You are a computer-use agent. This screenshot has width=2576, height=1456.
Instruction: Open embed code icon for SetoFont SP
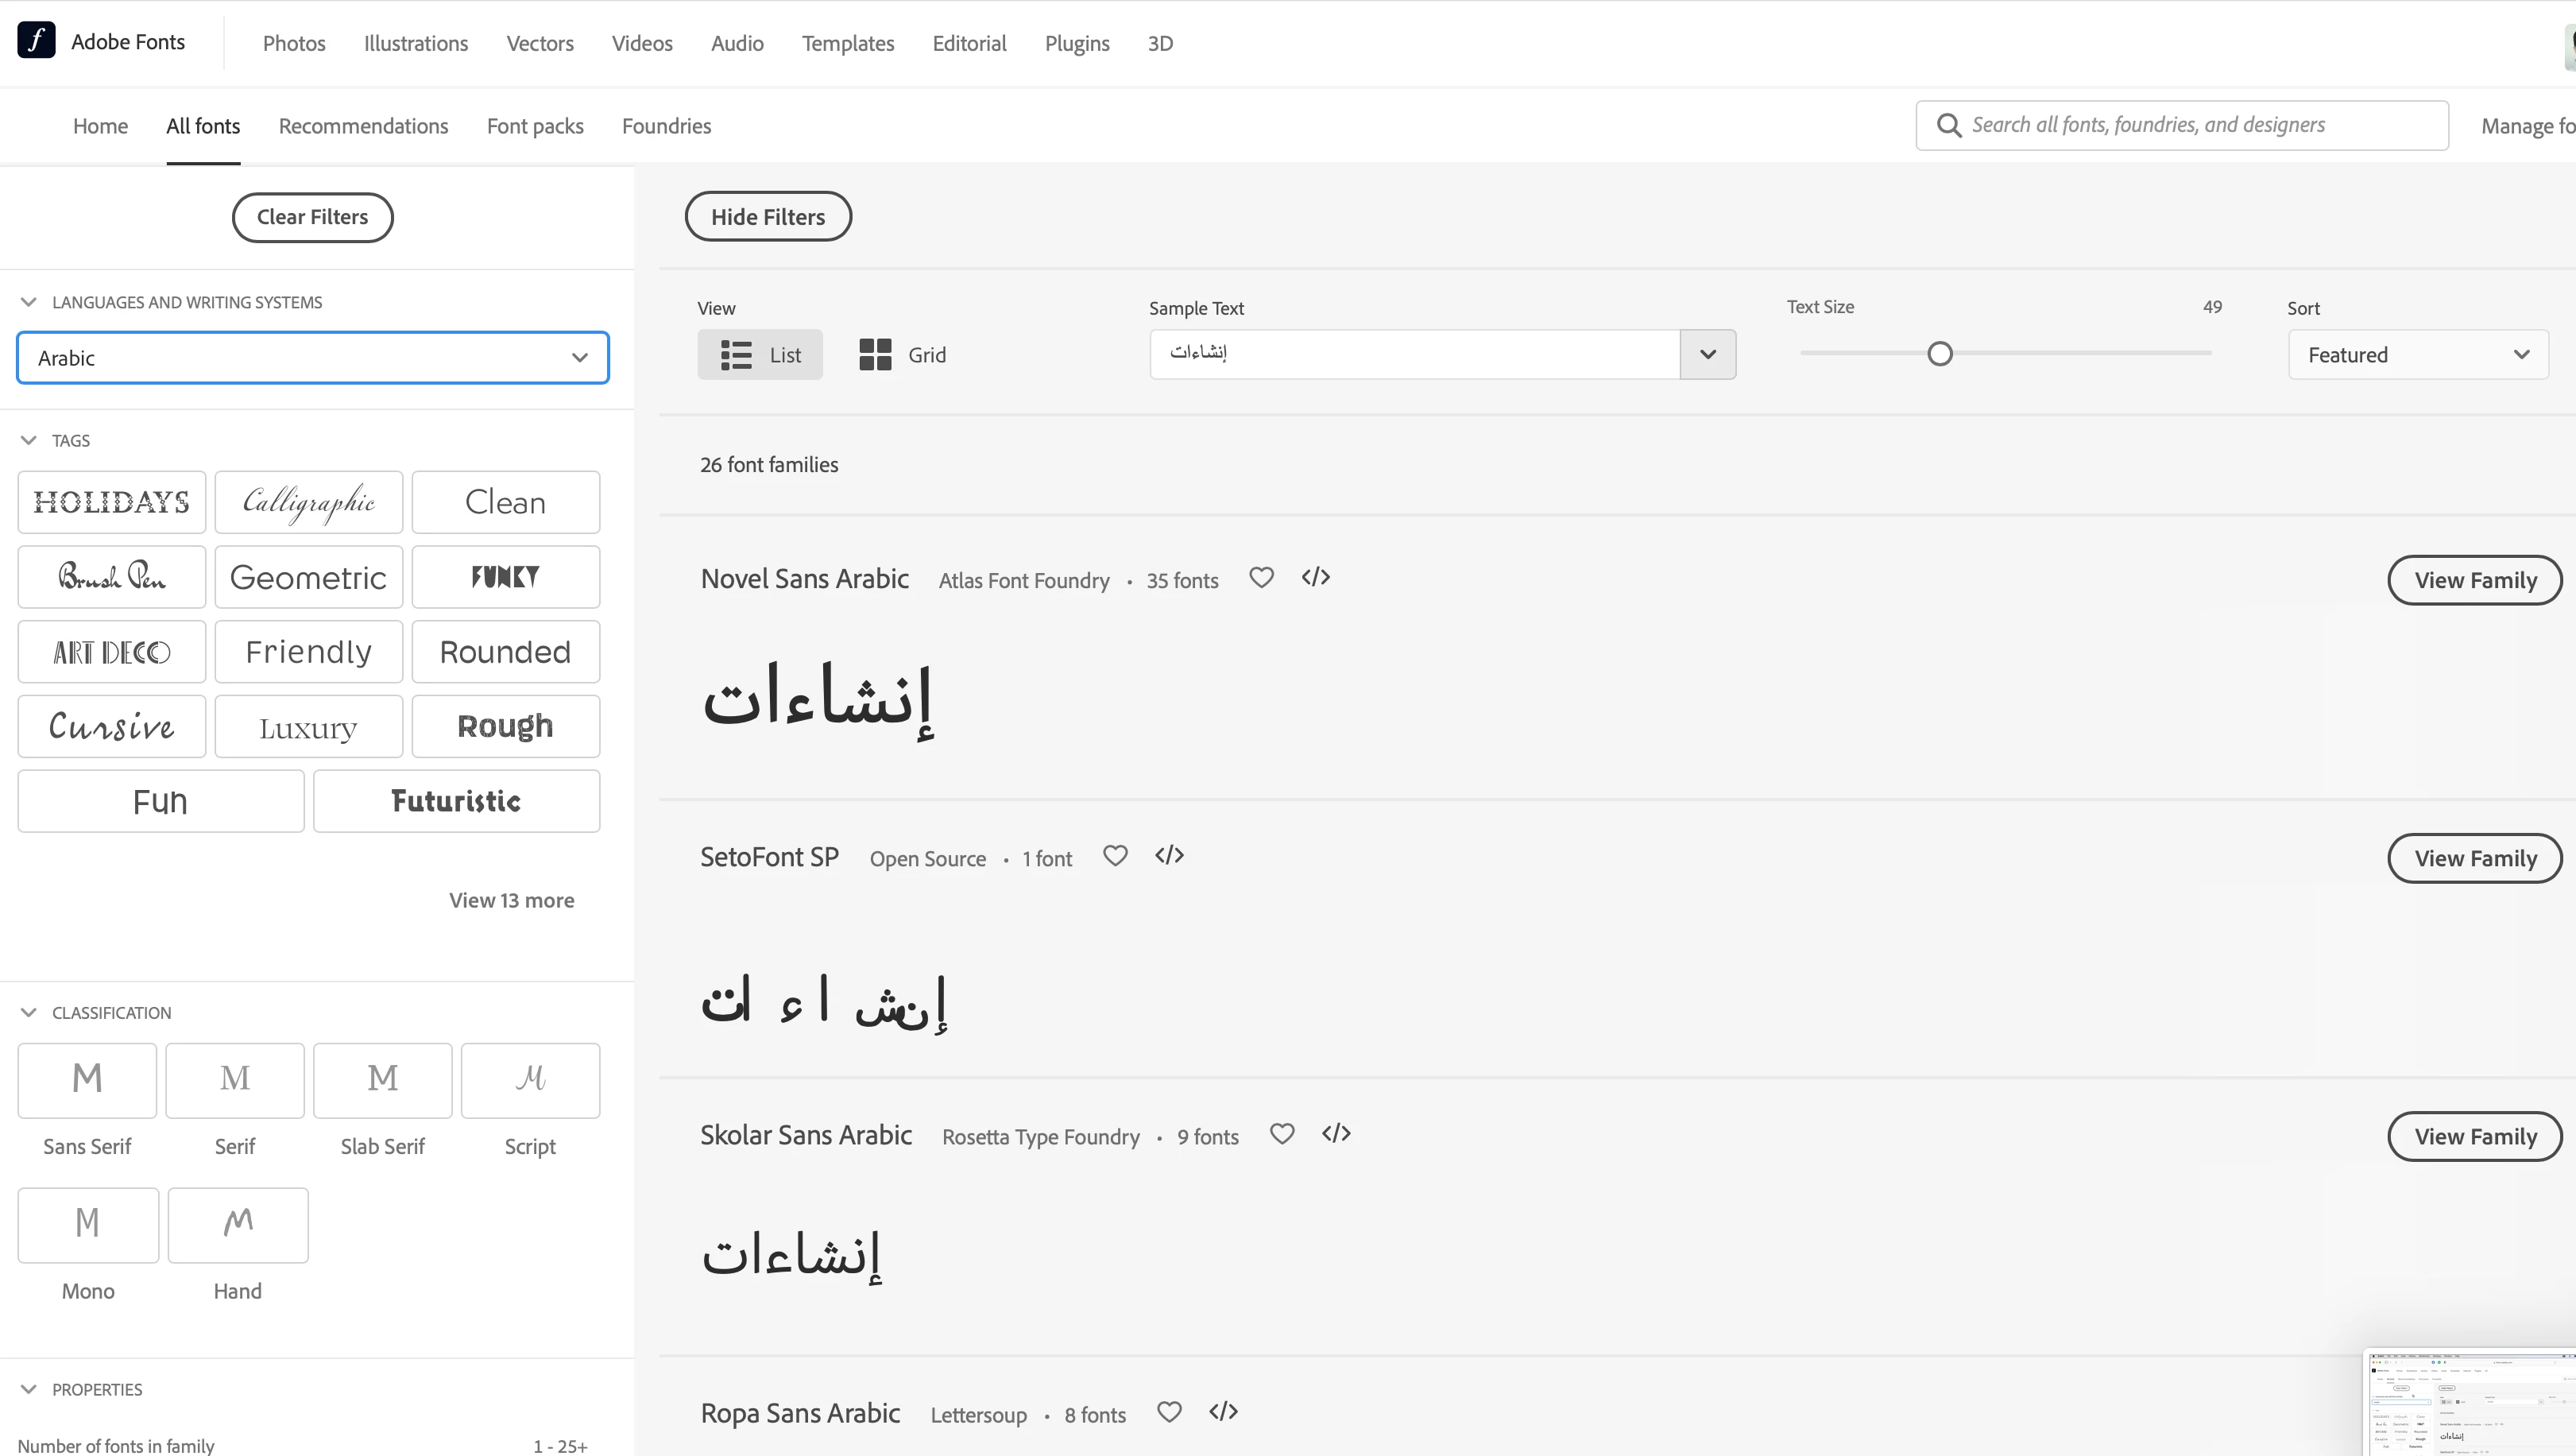pos(1169,856)
